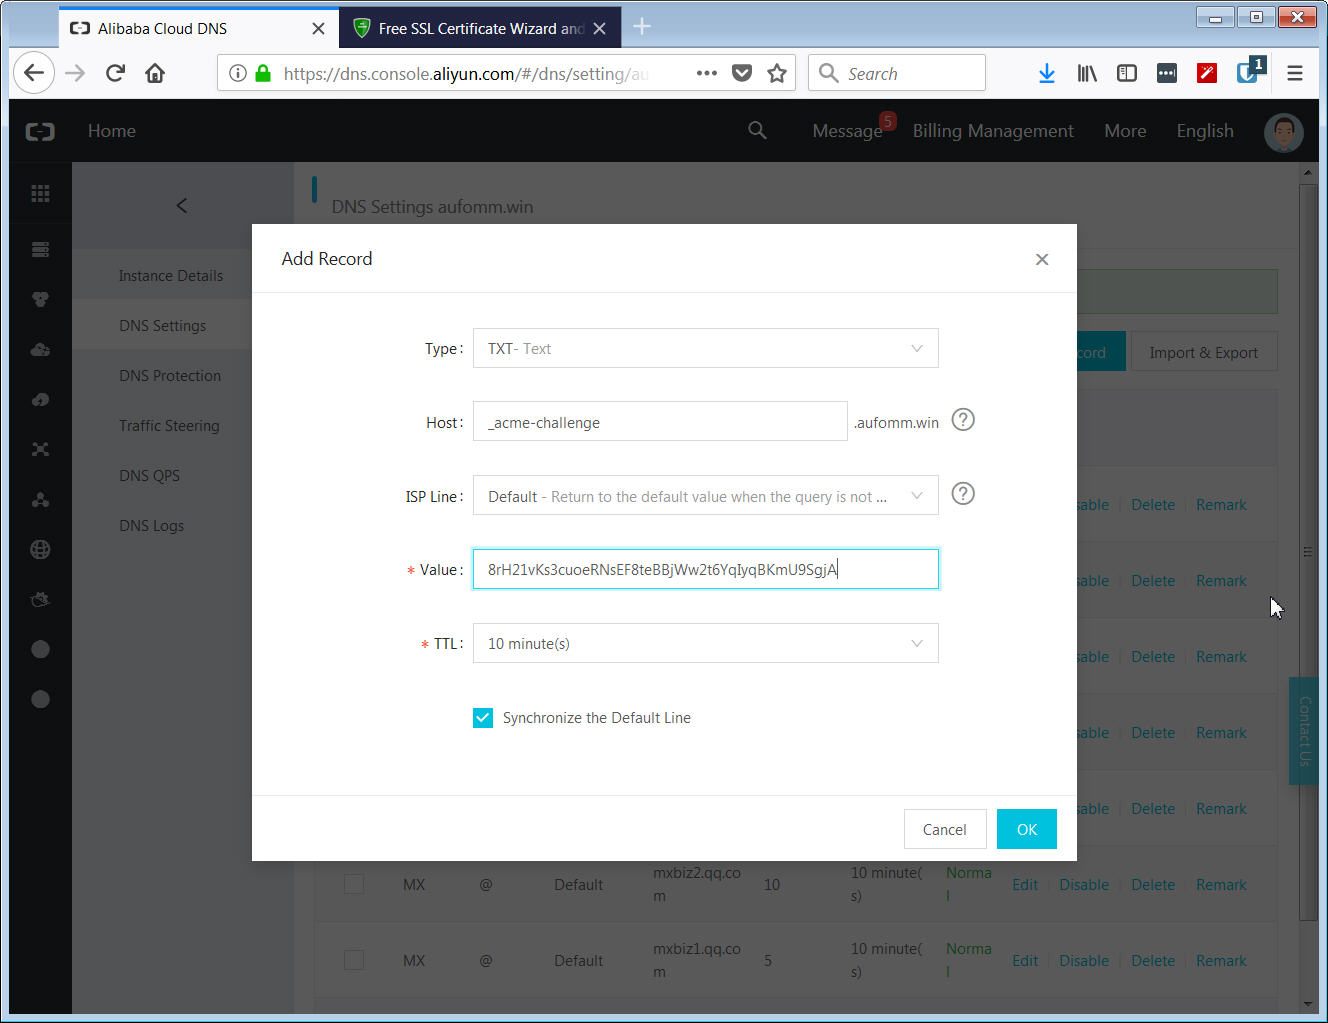The height and width of the screenshot is (1023, 1328).
Task: Open the Firefox hamburger menu
Action: [x=1294, y=73]
